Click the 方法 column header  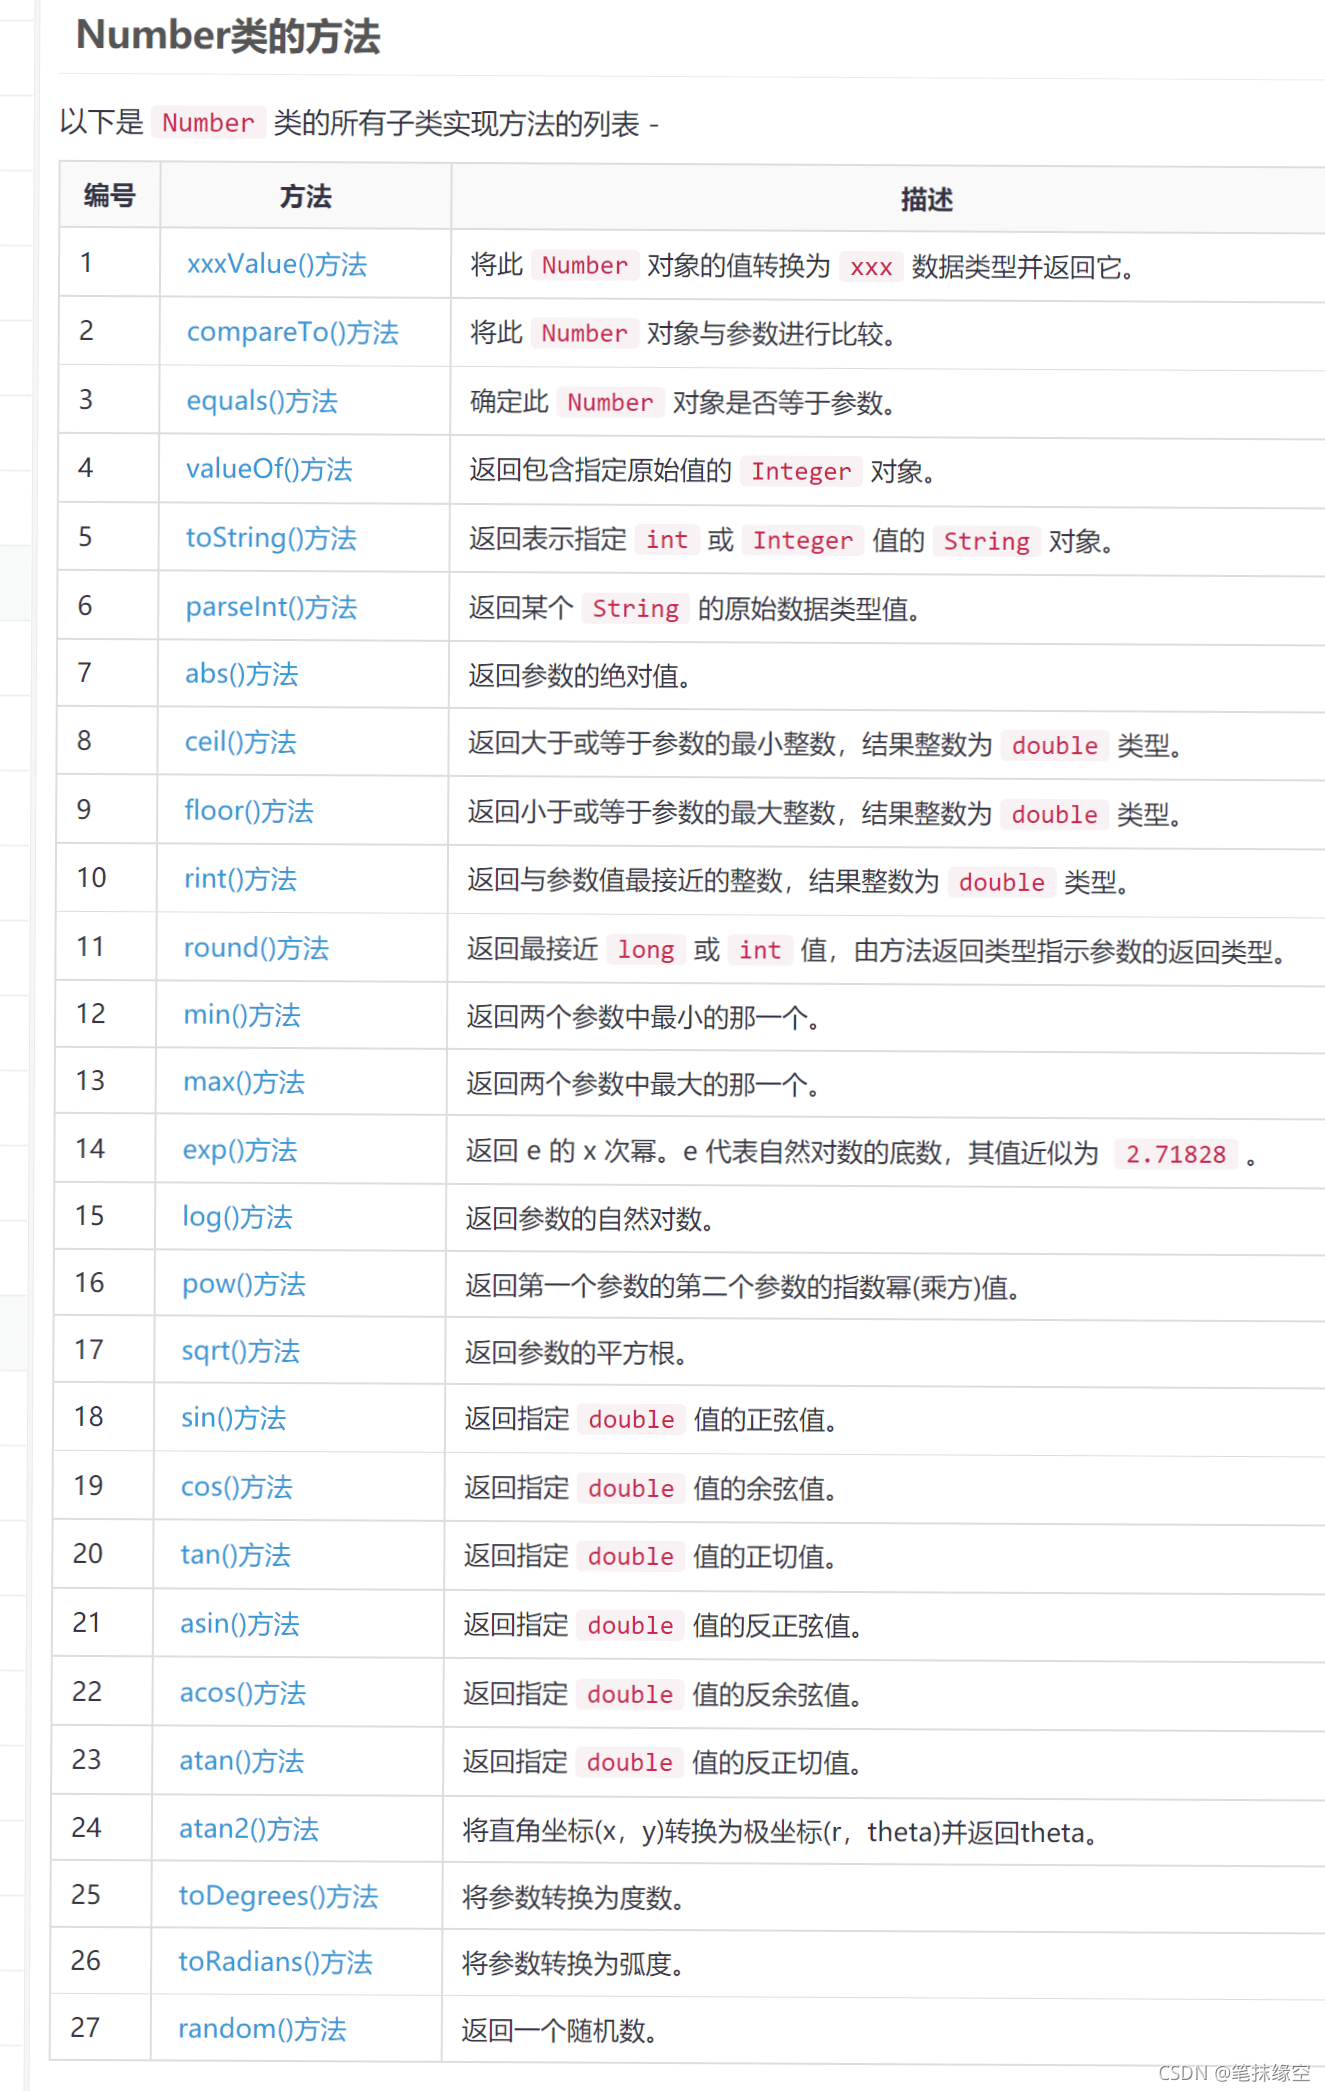305,197
